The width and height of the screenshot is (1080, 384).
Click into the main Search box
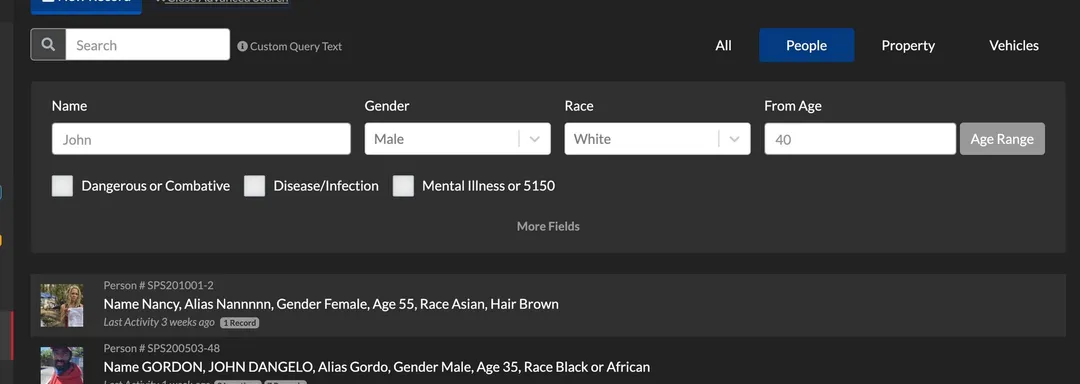[x=147, y=45]
